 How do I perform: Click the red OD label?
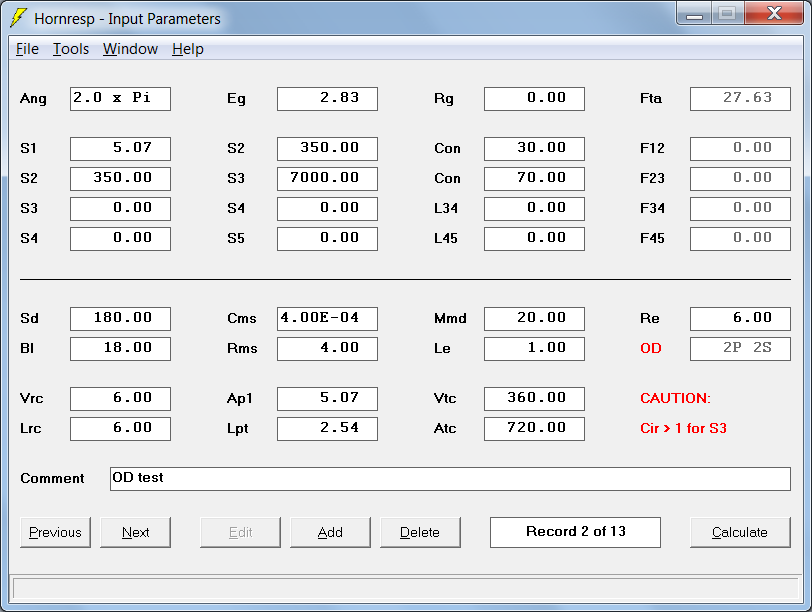click(x=651, y=348)
